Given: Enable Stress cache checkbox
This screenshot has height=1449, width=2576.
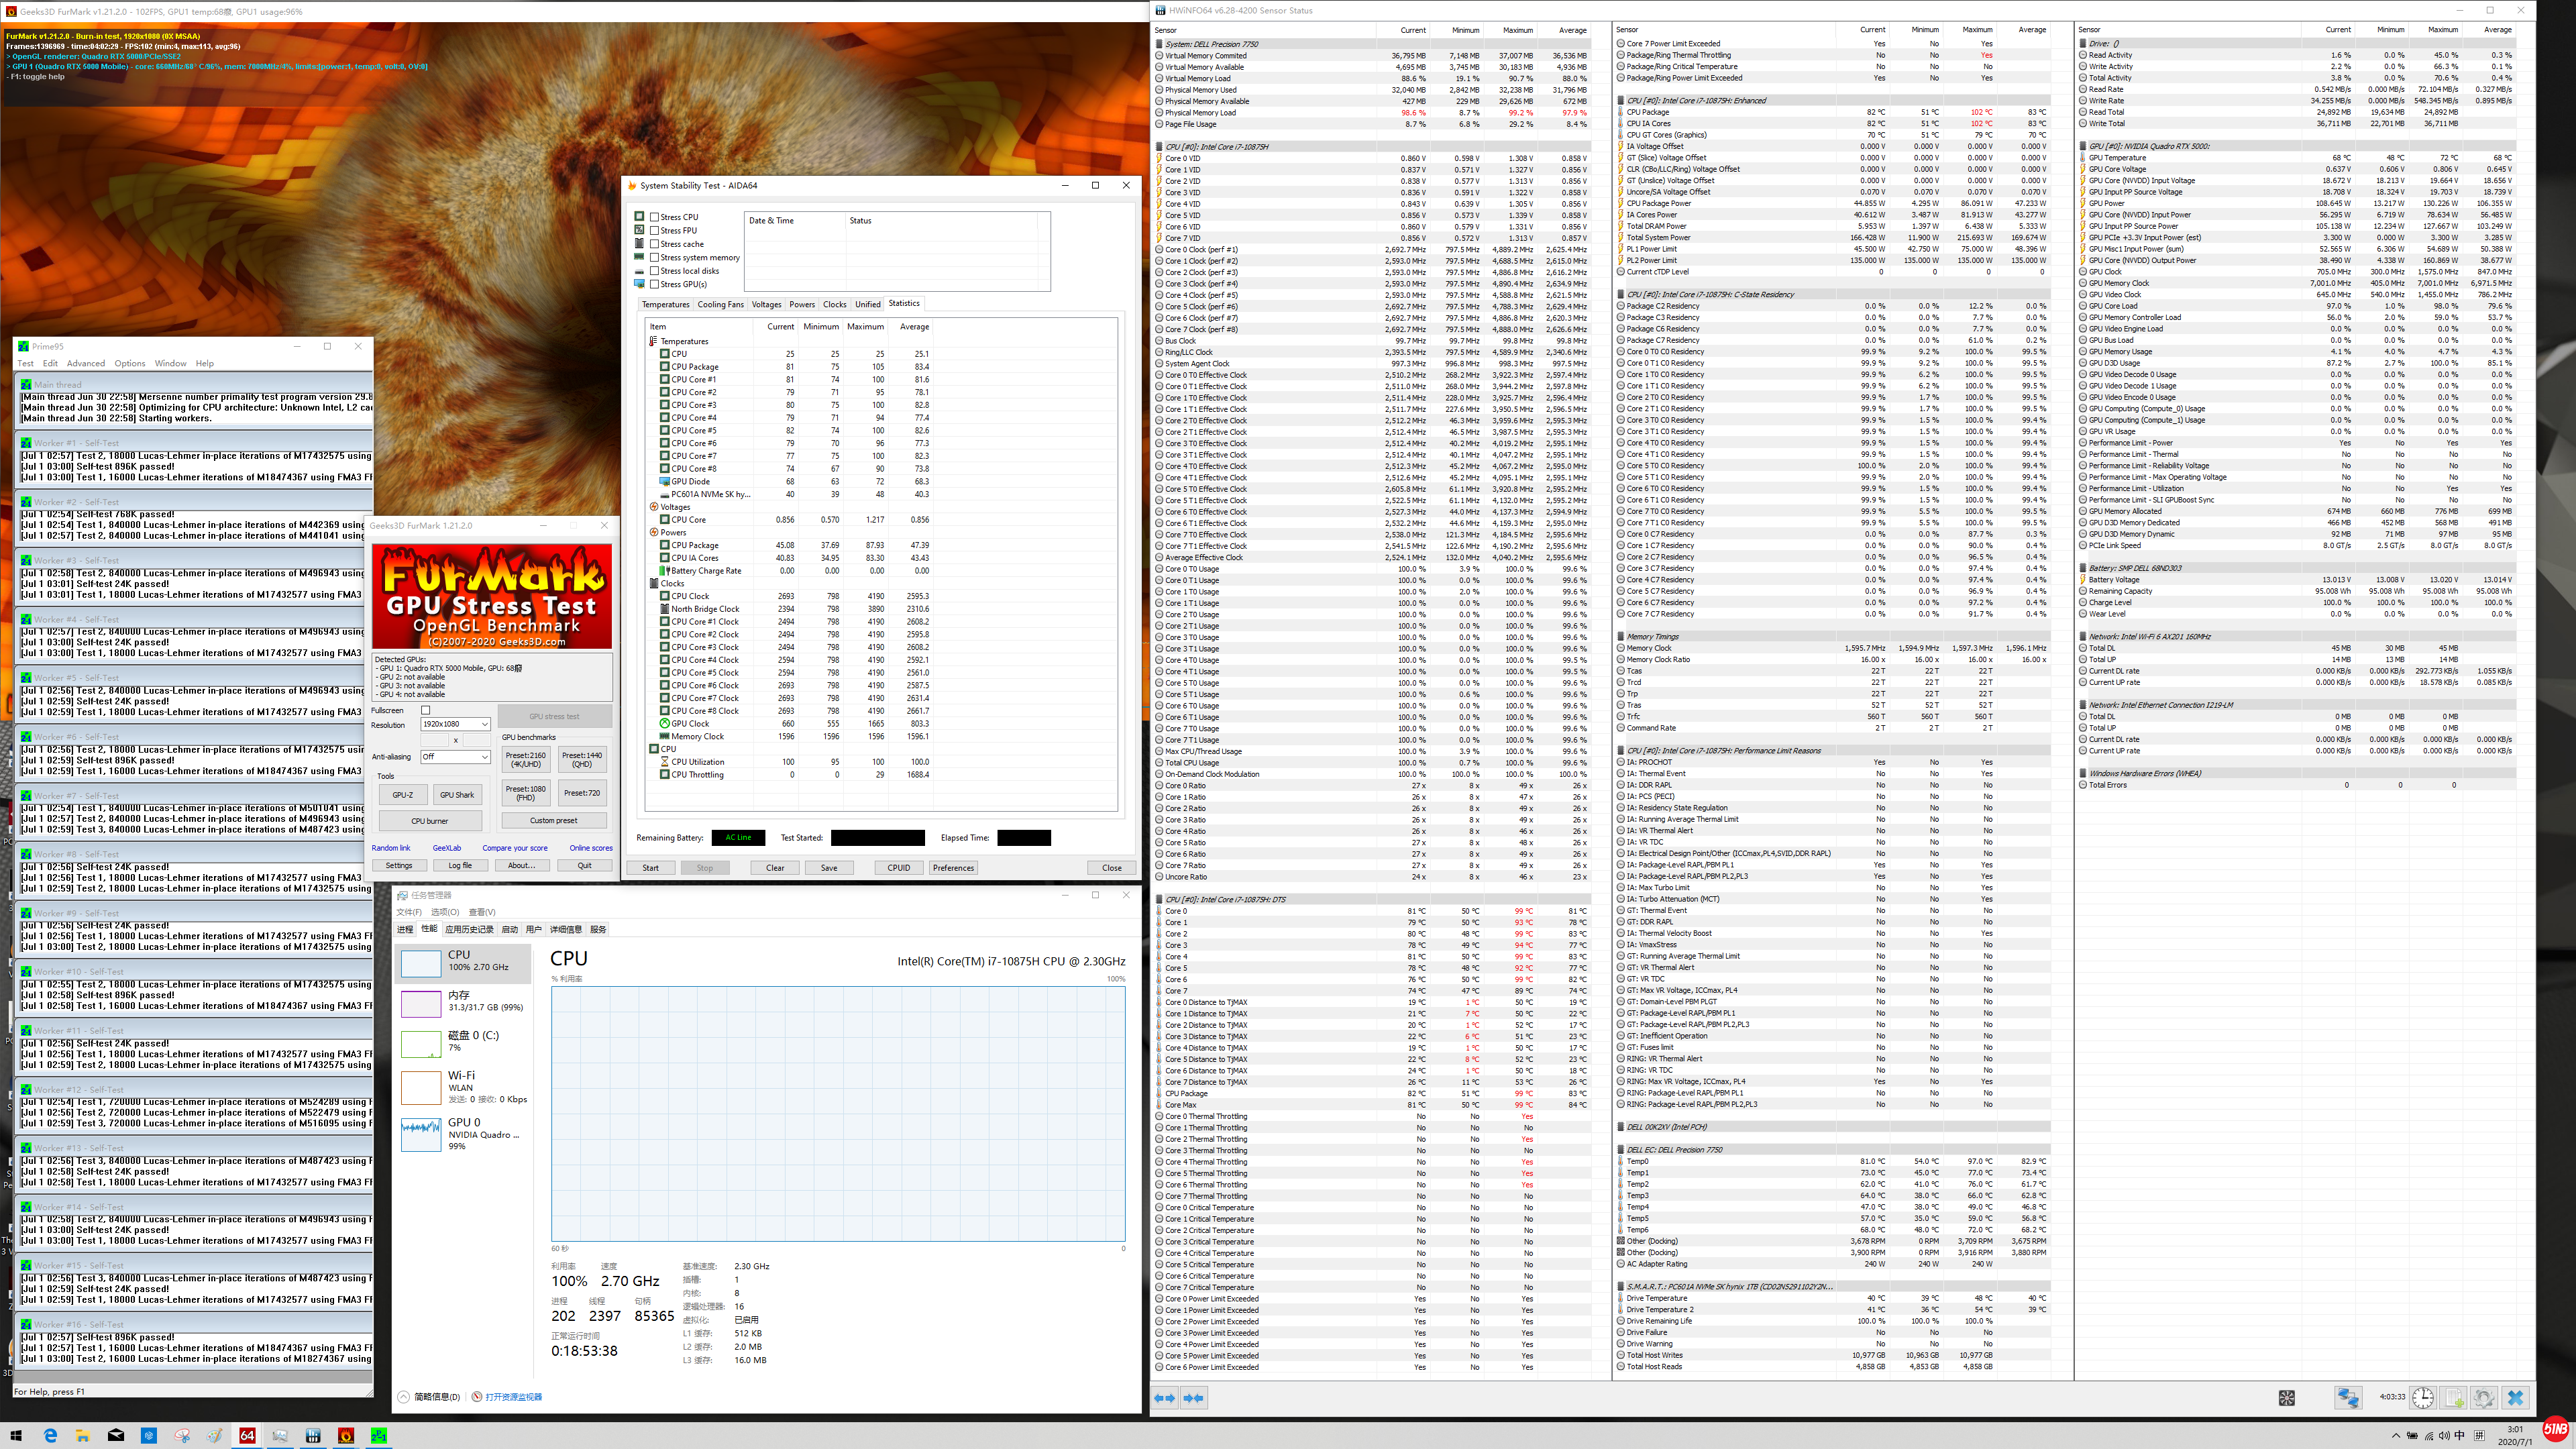Looking at the screenshot, I should tap(654, 244).
